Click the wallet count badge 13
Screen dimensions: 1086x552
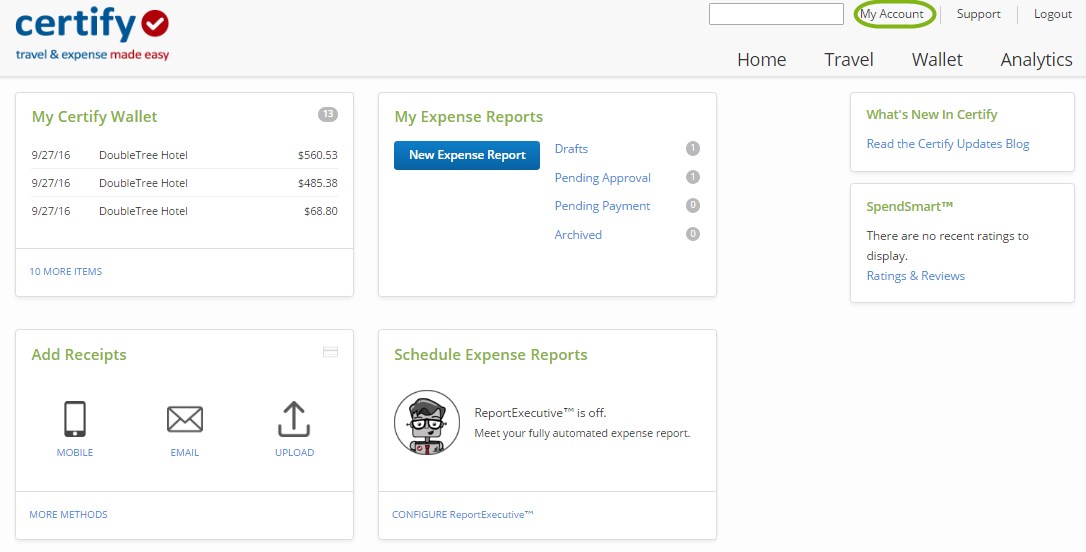pyautogui.click(x=328, y=114)
